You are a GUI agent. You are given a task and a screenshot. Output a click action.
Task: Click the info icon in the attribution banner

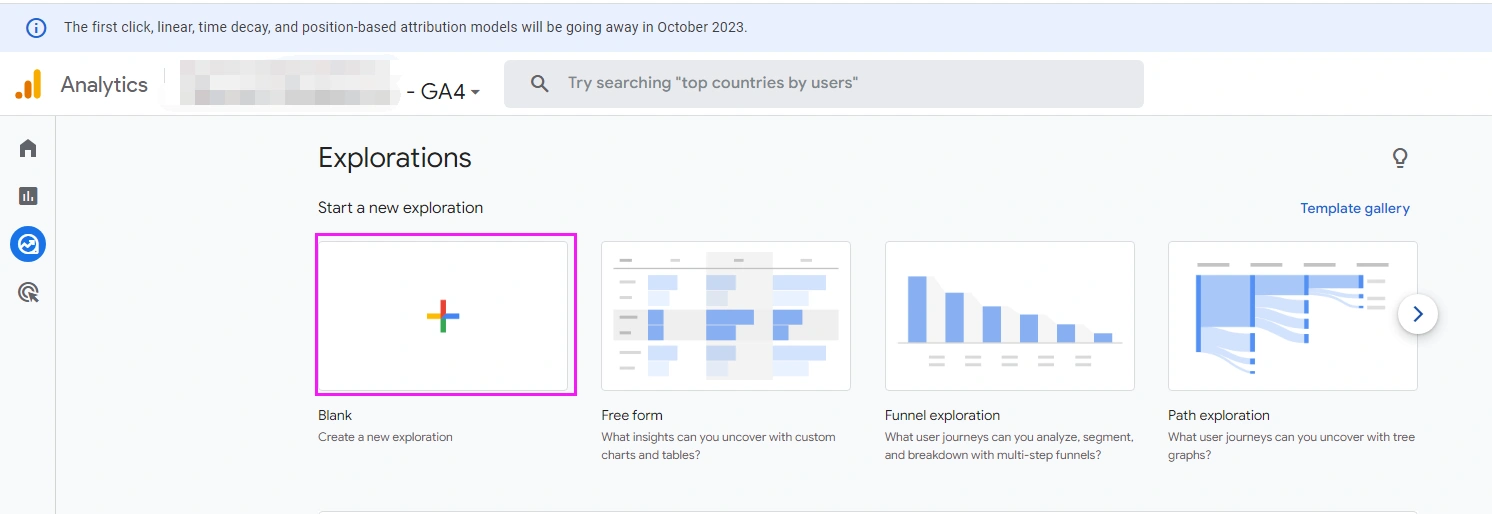36,27
